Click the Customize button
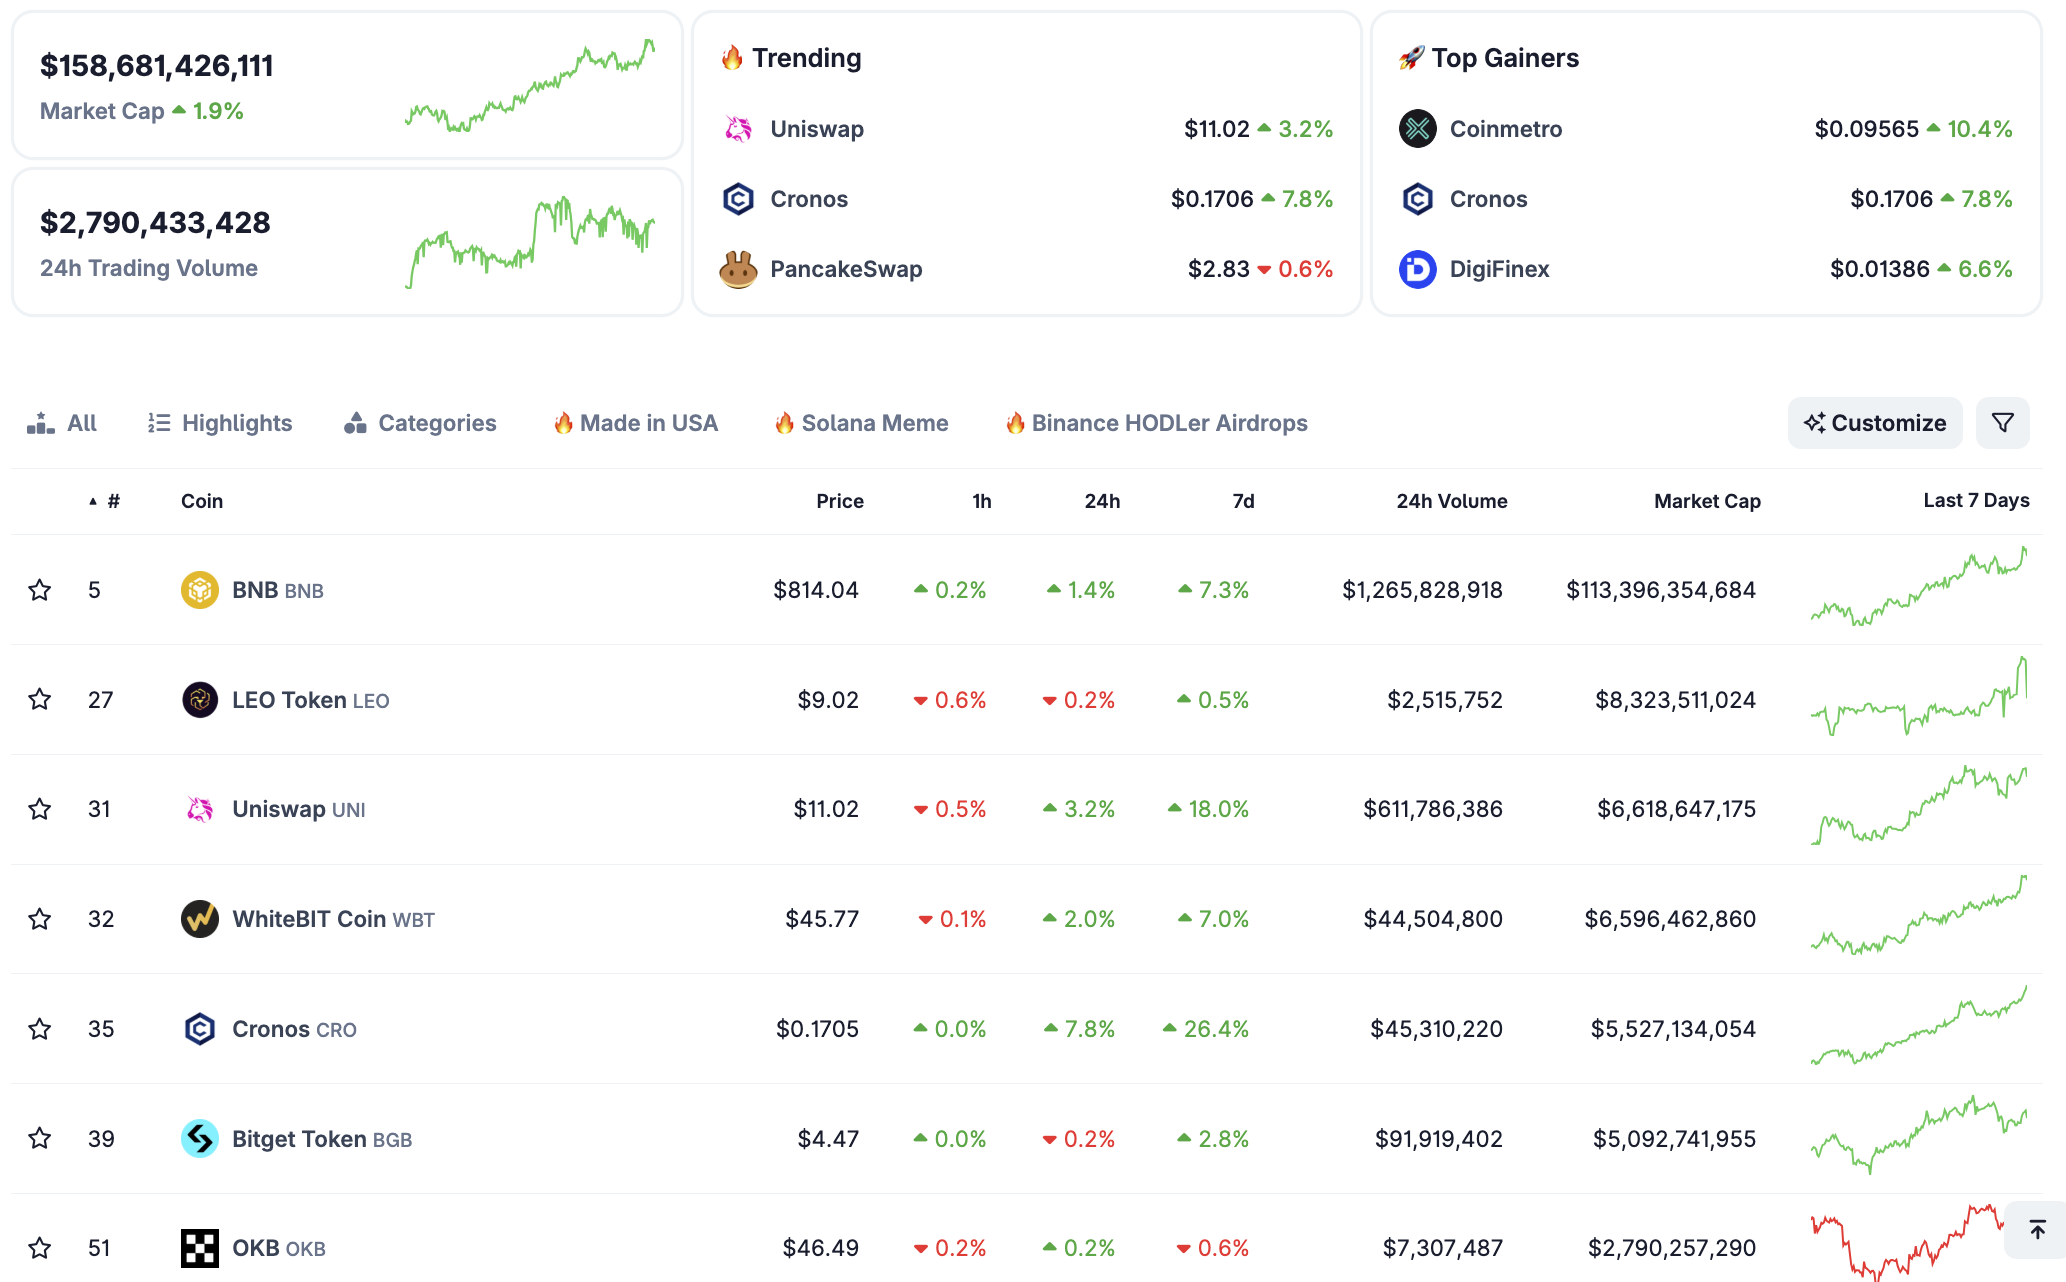The height and width of the screenshot is (1282, 2066). (x=1875, y=423)
